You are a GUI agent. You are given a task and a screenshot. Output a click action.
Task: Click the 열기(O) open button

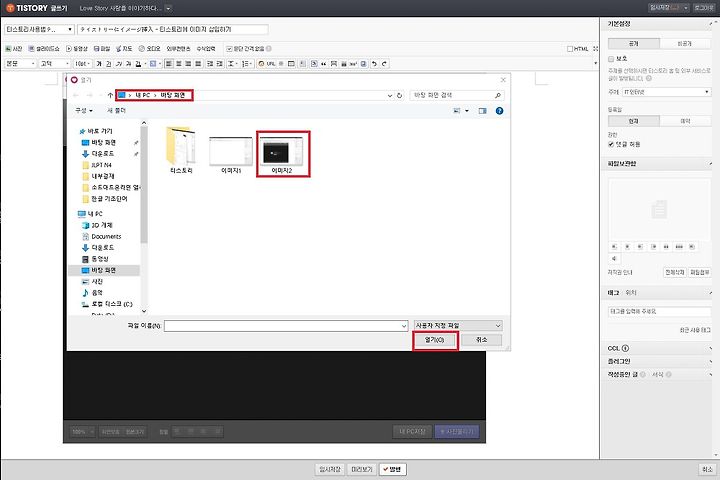(434, 340)
